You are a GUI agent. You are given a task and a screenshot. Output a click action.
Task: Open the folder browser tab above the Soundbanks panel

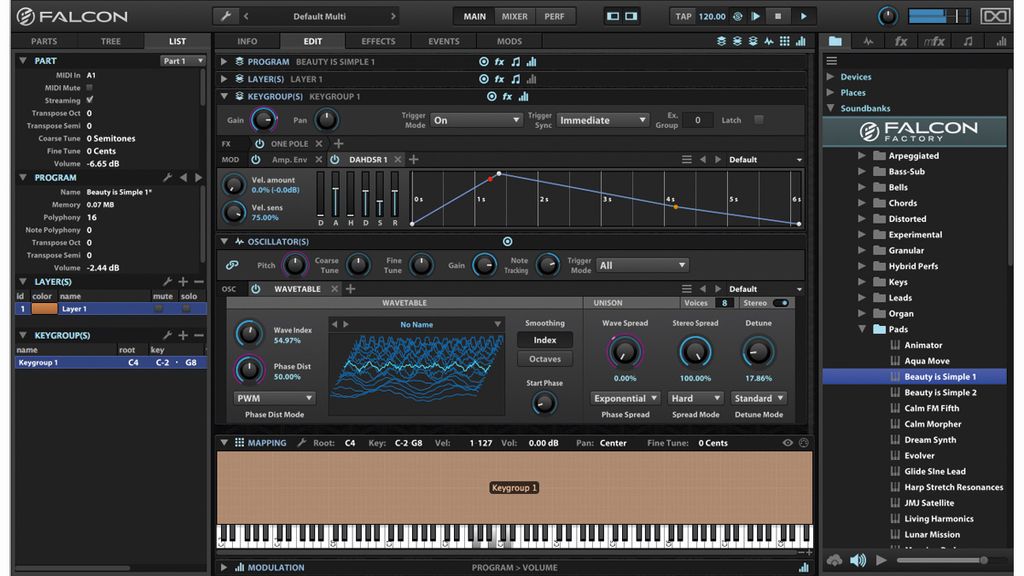(836, 41)
